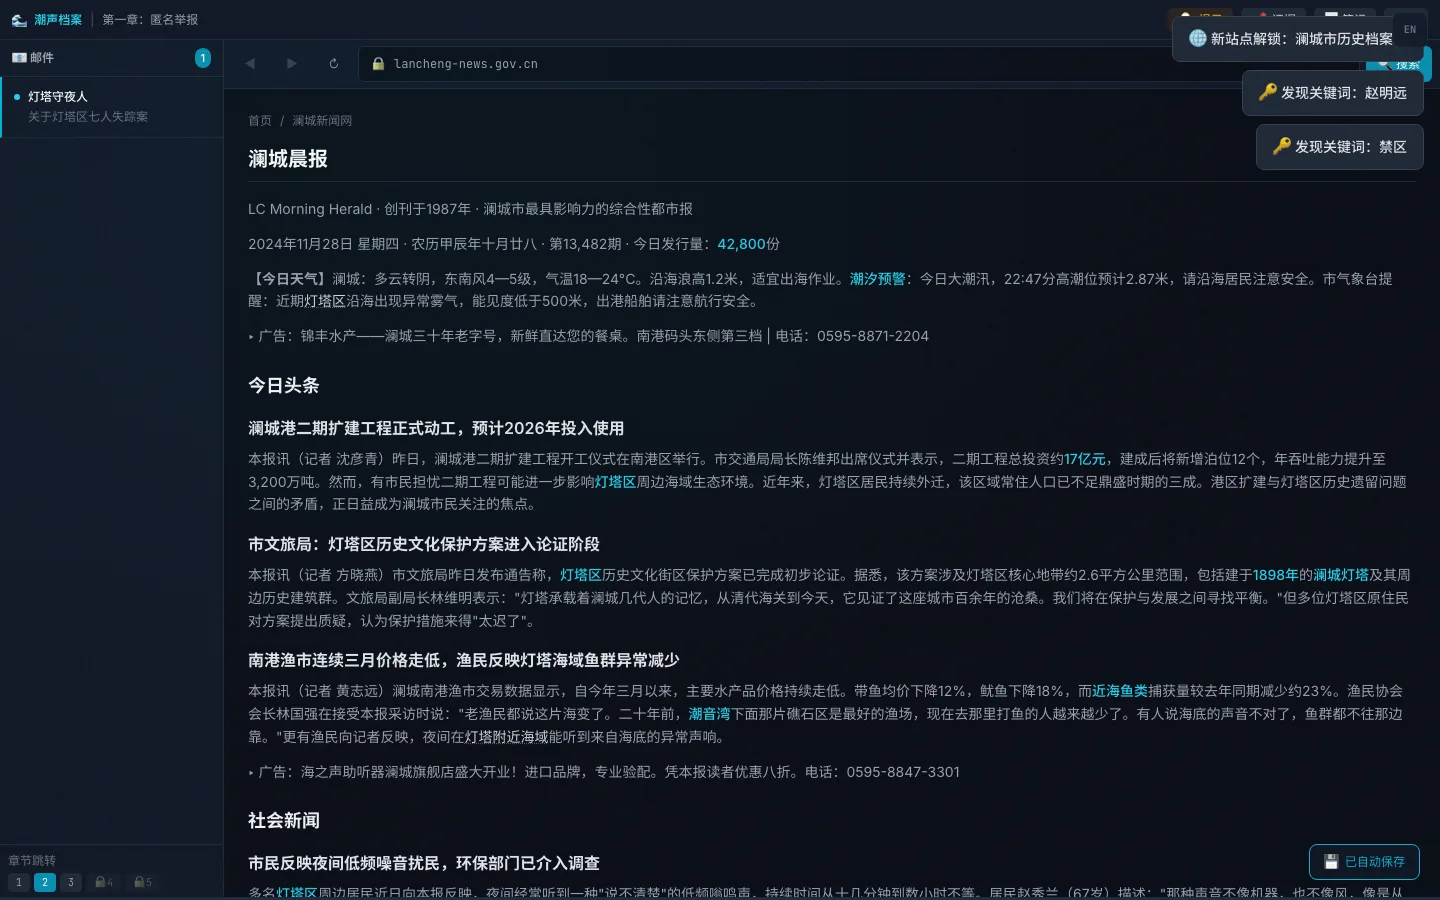The image size is (1440, 900).
Task: Click the unread mail count badge
Action: point(203,58)
